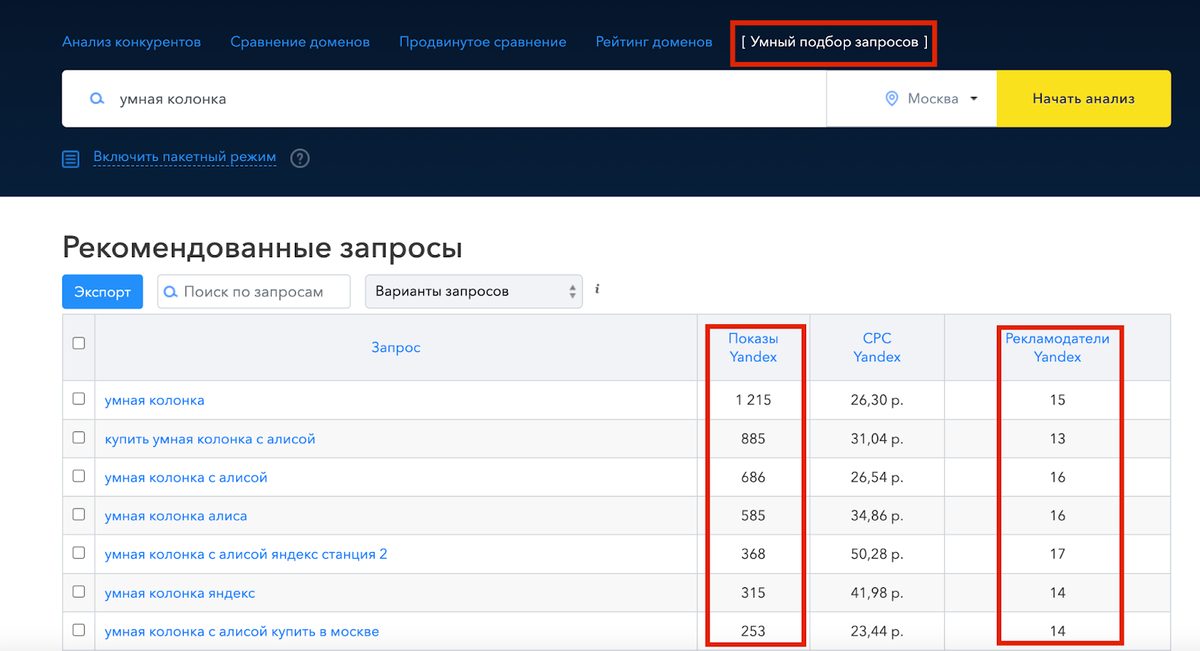Check the row "умная колонка с алисой яндекс станция 2"
The width and height of the screenshot is (1200, 651).
[79, 553]
